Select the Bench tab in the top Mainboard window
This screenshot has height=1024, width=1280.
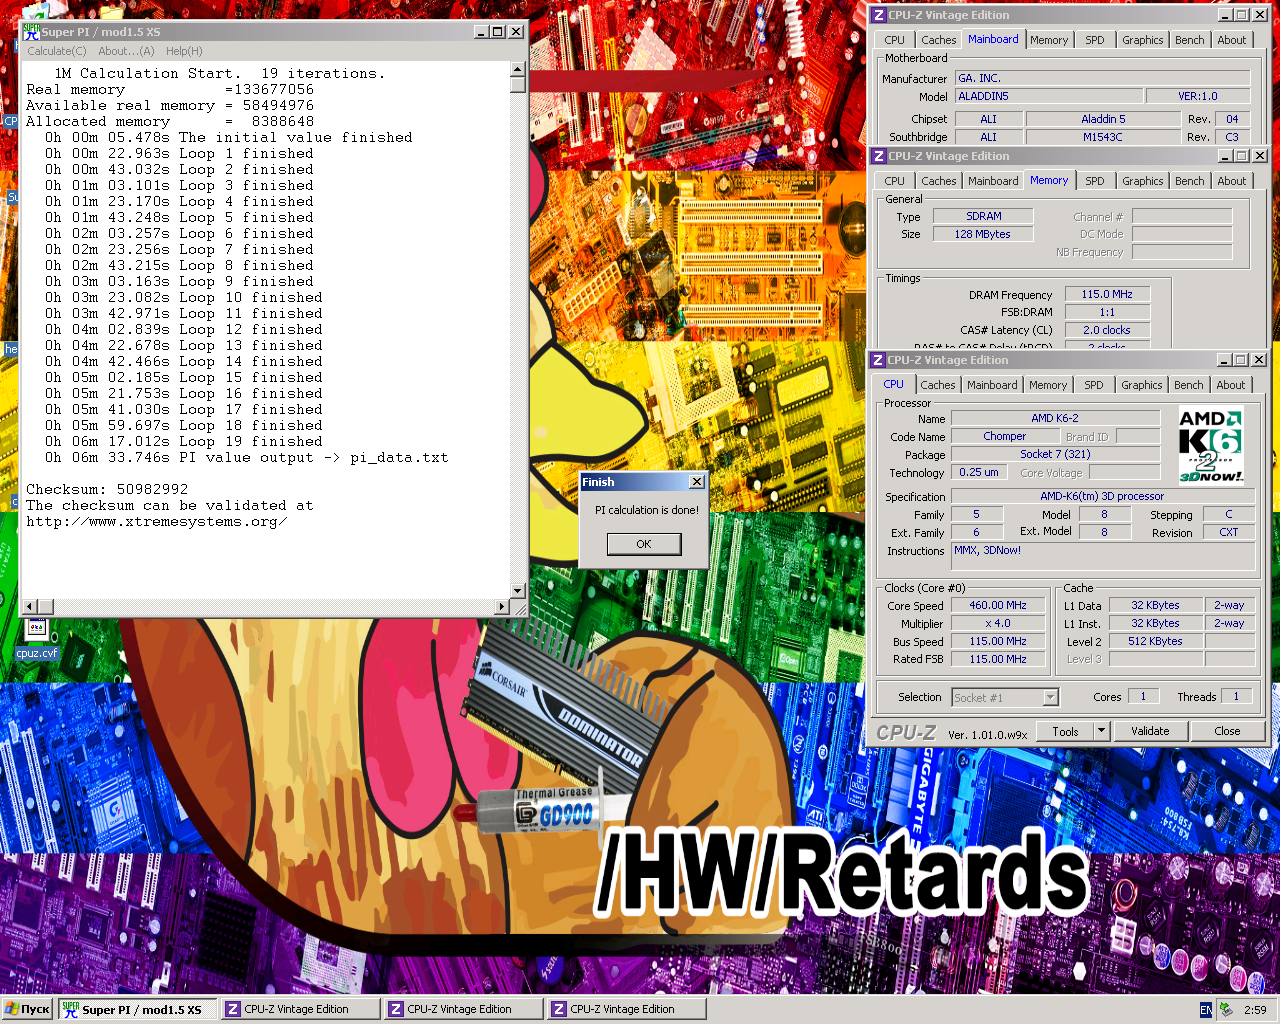click(x=1190, y=40)
